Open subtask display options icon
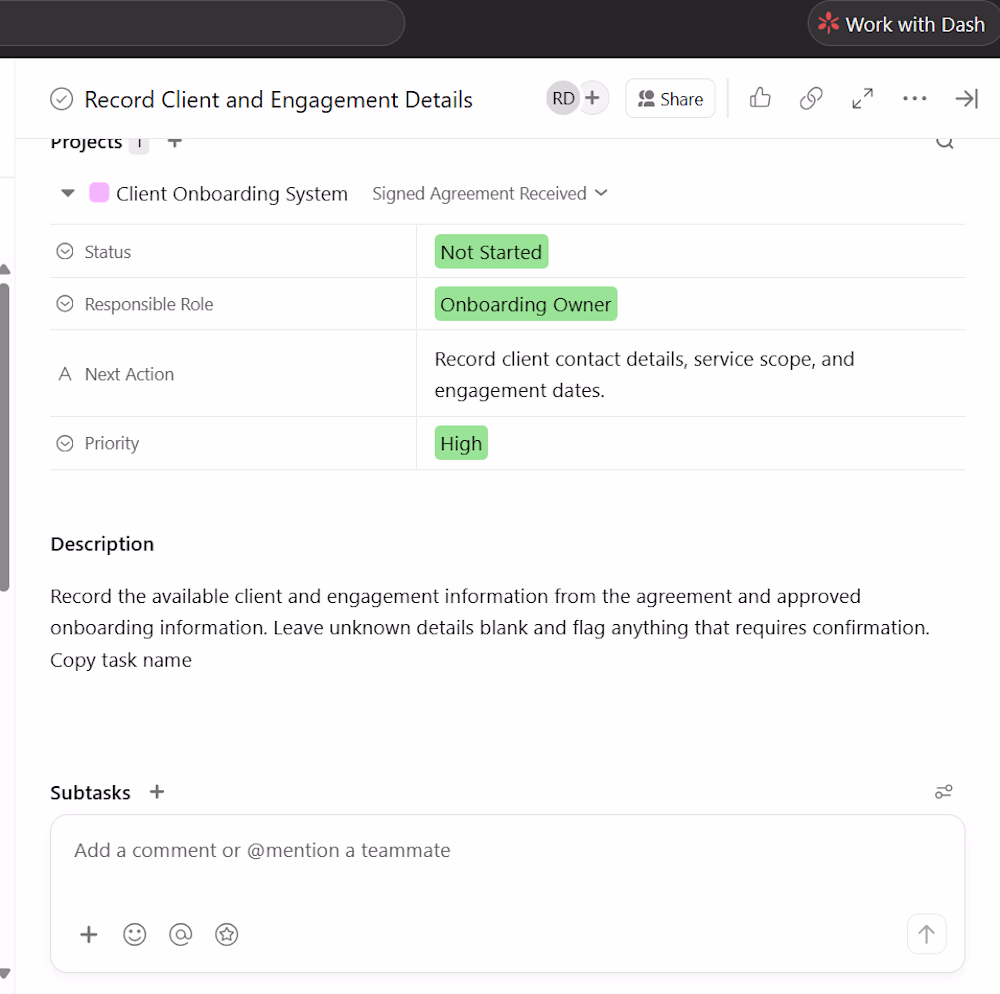This screenshot has width=1000, height=994. (943, 792)
